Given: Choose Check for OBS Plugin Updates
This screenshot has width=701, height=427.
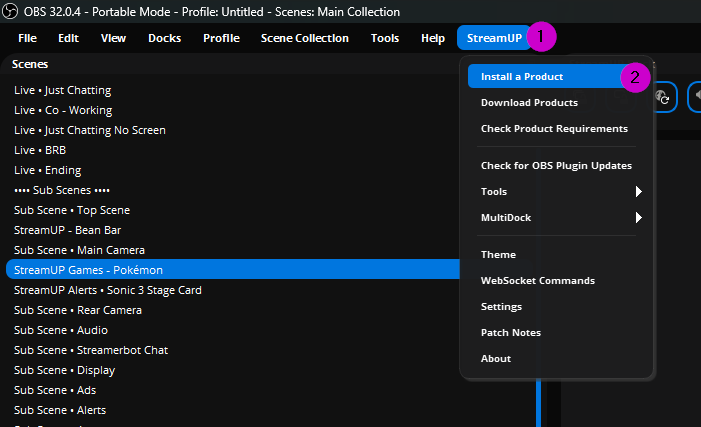Looking at the screenshot, I should click(x=556, y=165).
